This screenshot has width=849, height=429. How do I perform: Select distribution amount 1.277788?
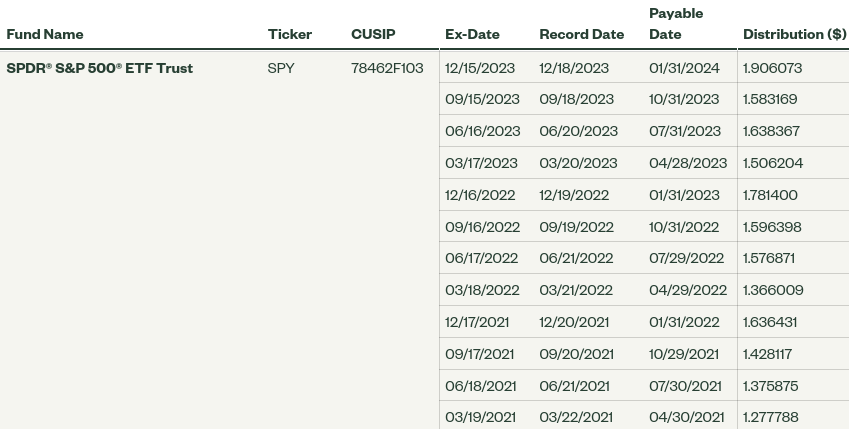tap(771, 417)
